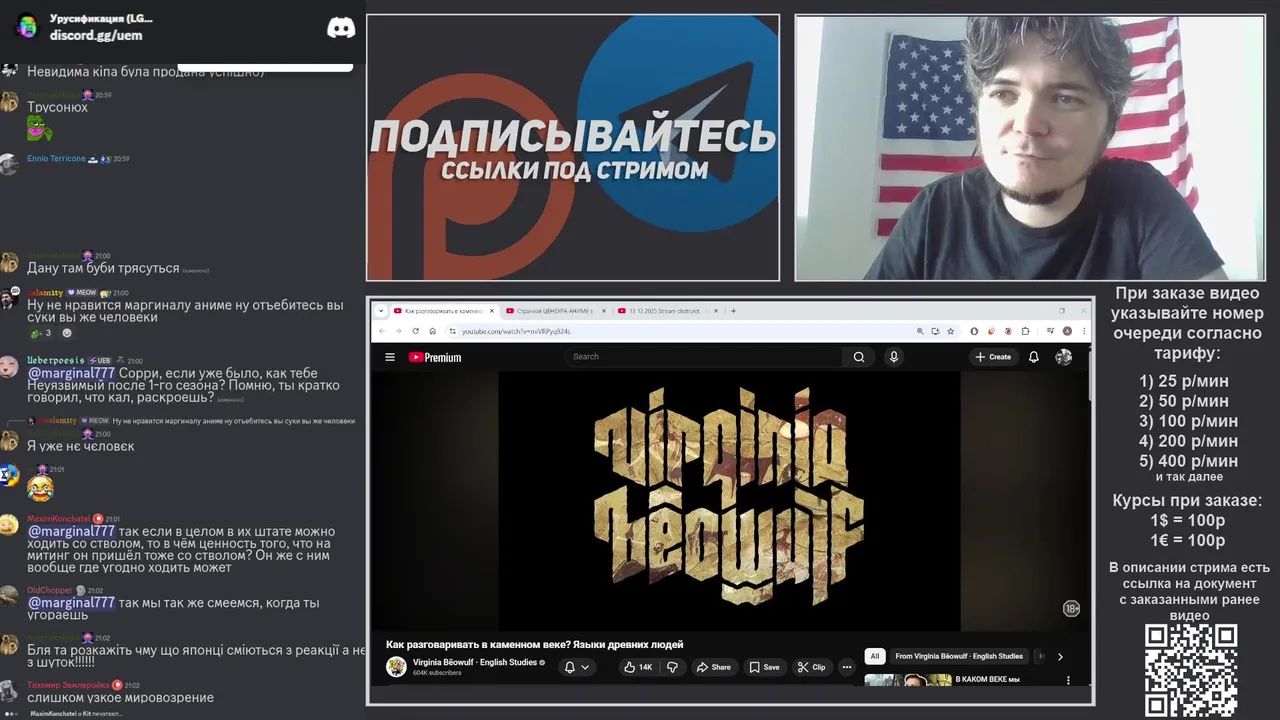Like the video showing 14K likes
Screen dimensions: 1280x720
(637, 667)
